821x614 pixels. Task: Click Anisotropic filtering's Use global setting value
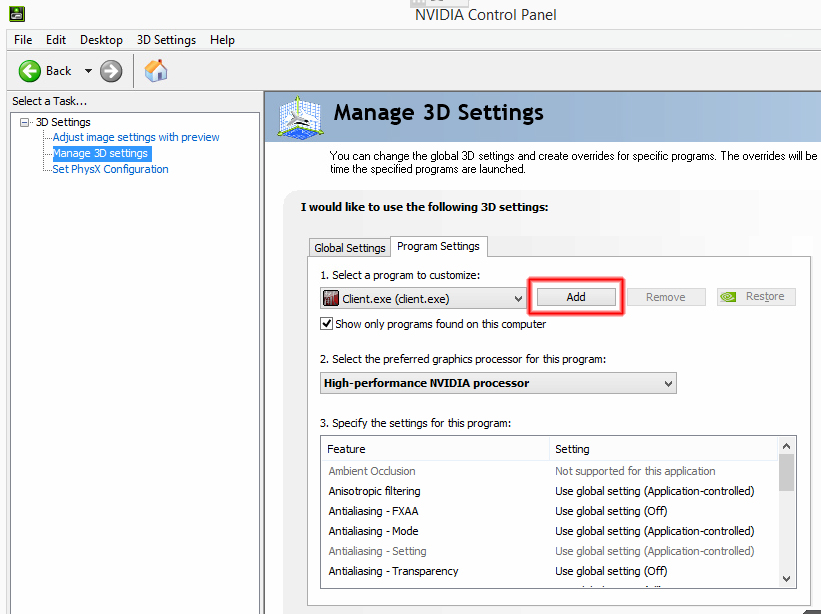654,491
